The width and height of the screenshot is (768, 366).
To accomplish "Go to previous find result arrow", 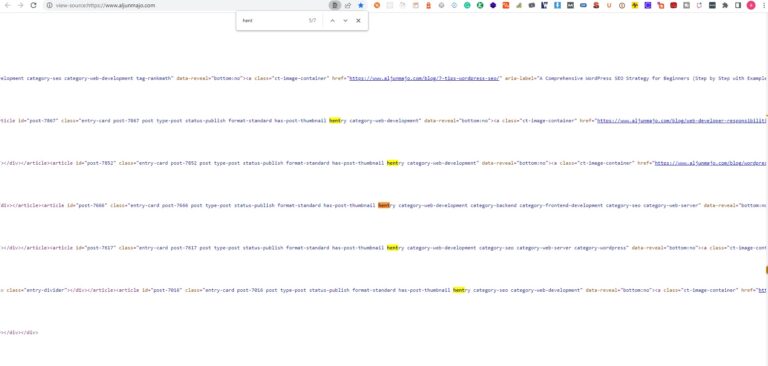I will pos(333,21).
